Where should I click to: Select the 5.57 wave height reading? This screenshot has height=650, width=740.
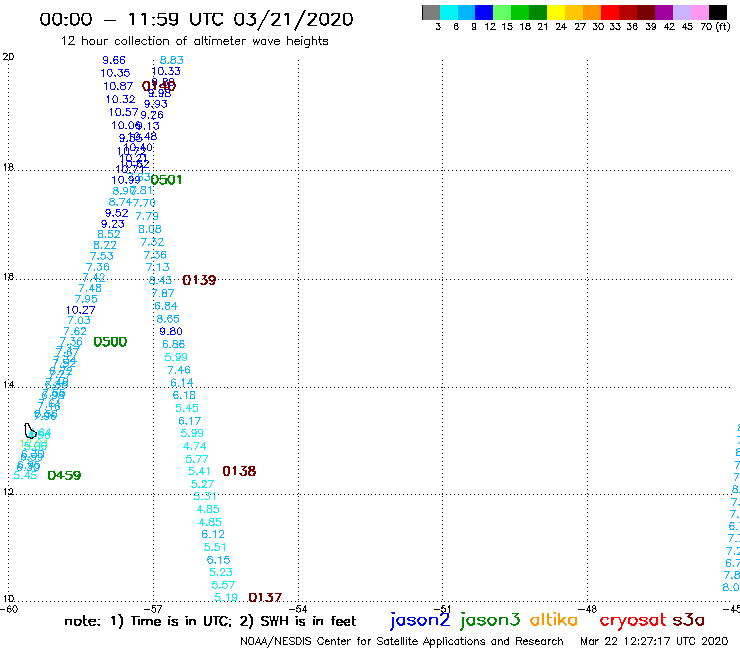tap(223, 585)
